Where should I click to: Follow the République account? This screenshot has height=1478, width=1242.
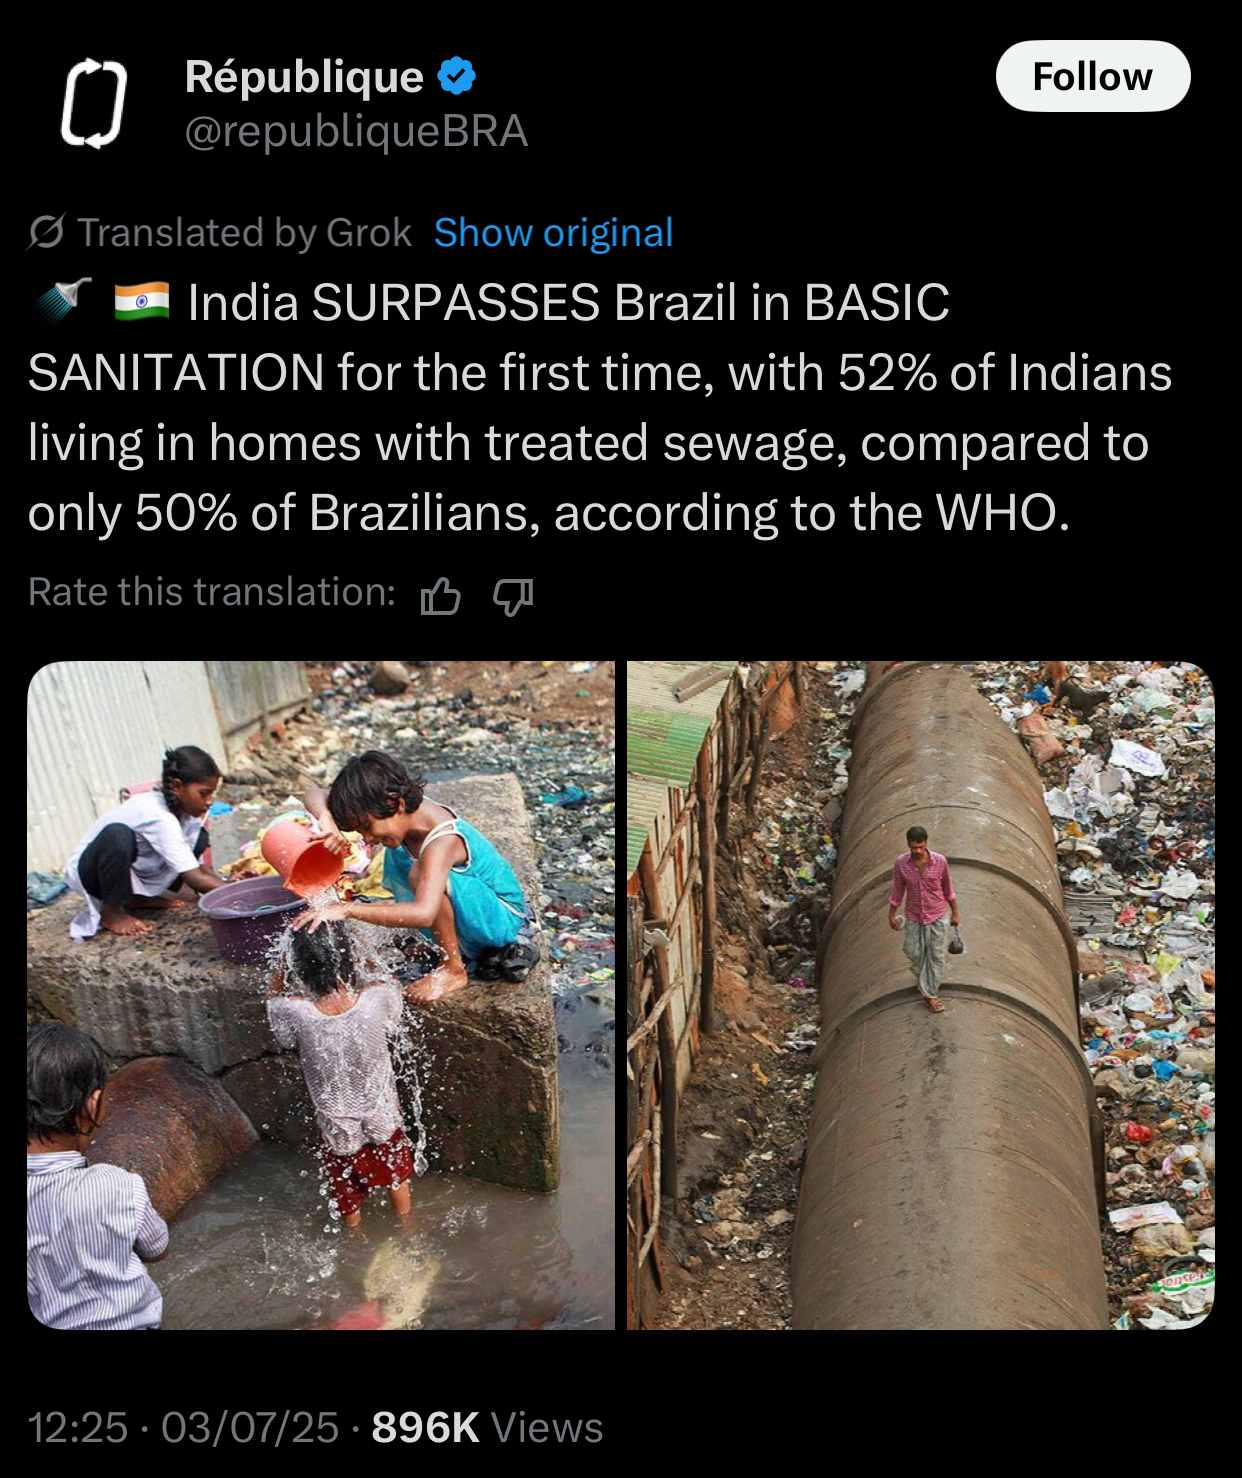click(x=1093, y=76)
